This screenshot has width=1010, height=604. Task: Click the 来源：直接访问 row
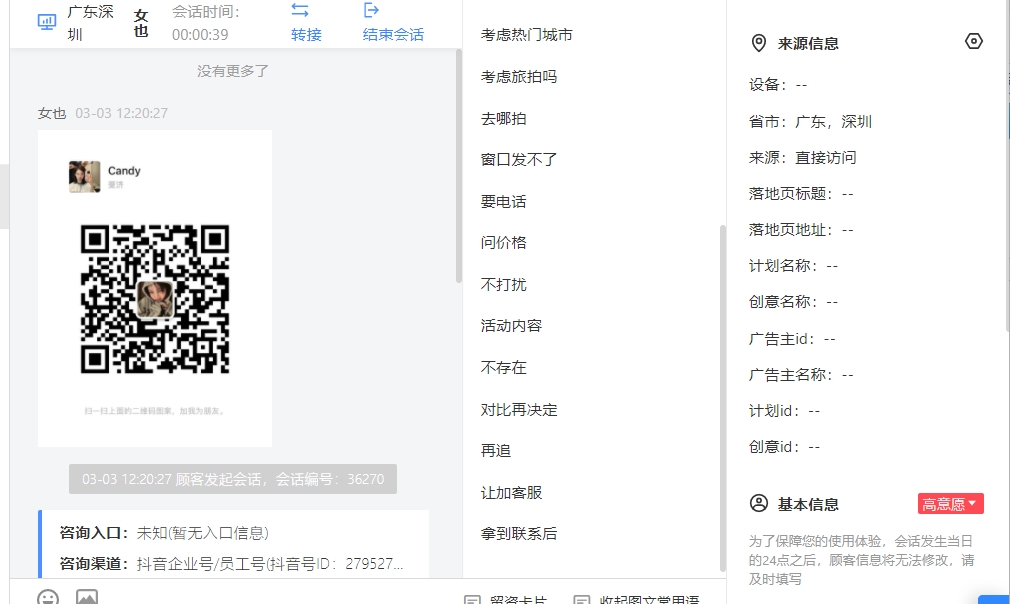pos(803,158)
